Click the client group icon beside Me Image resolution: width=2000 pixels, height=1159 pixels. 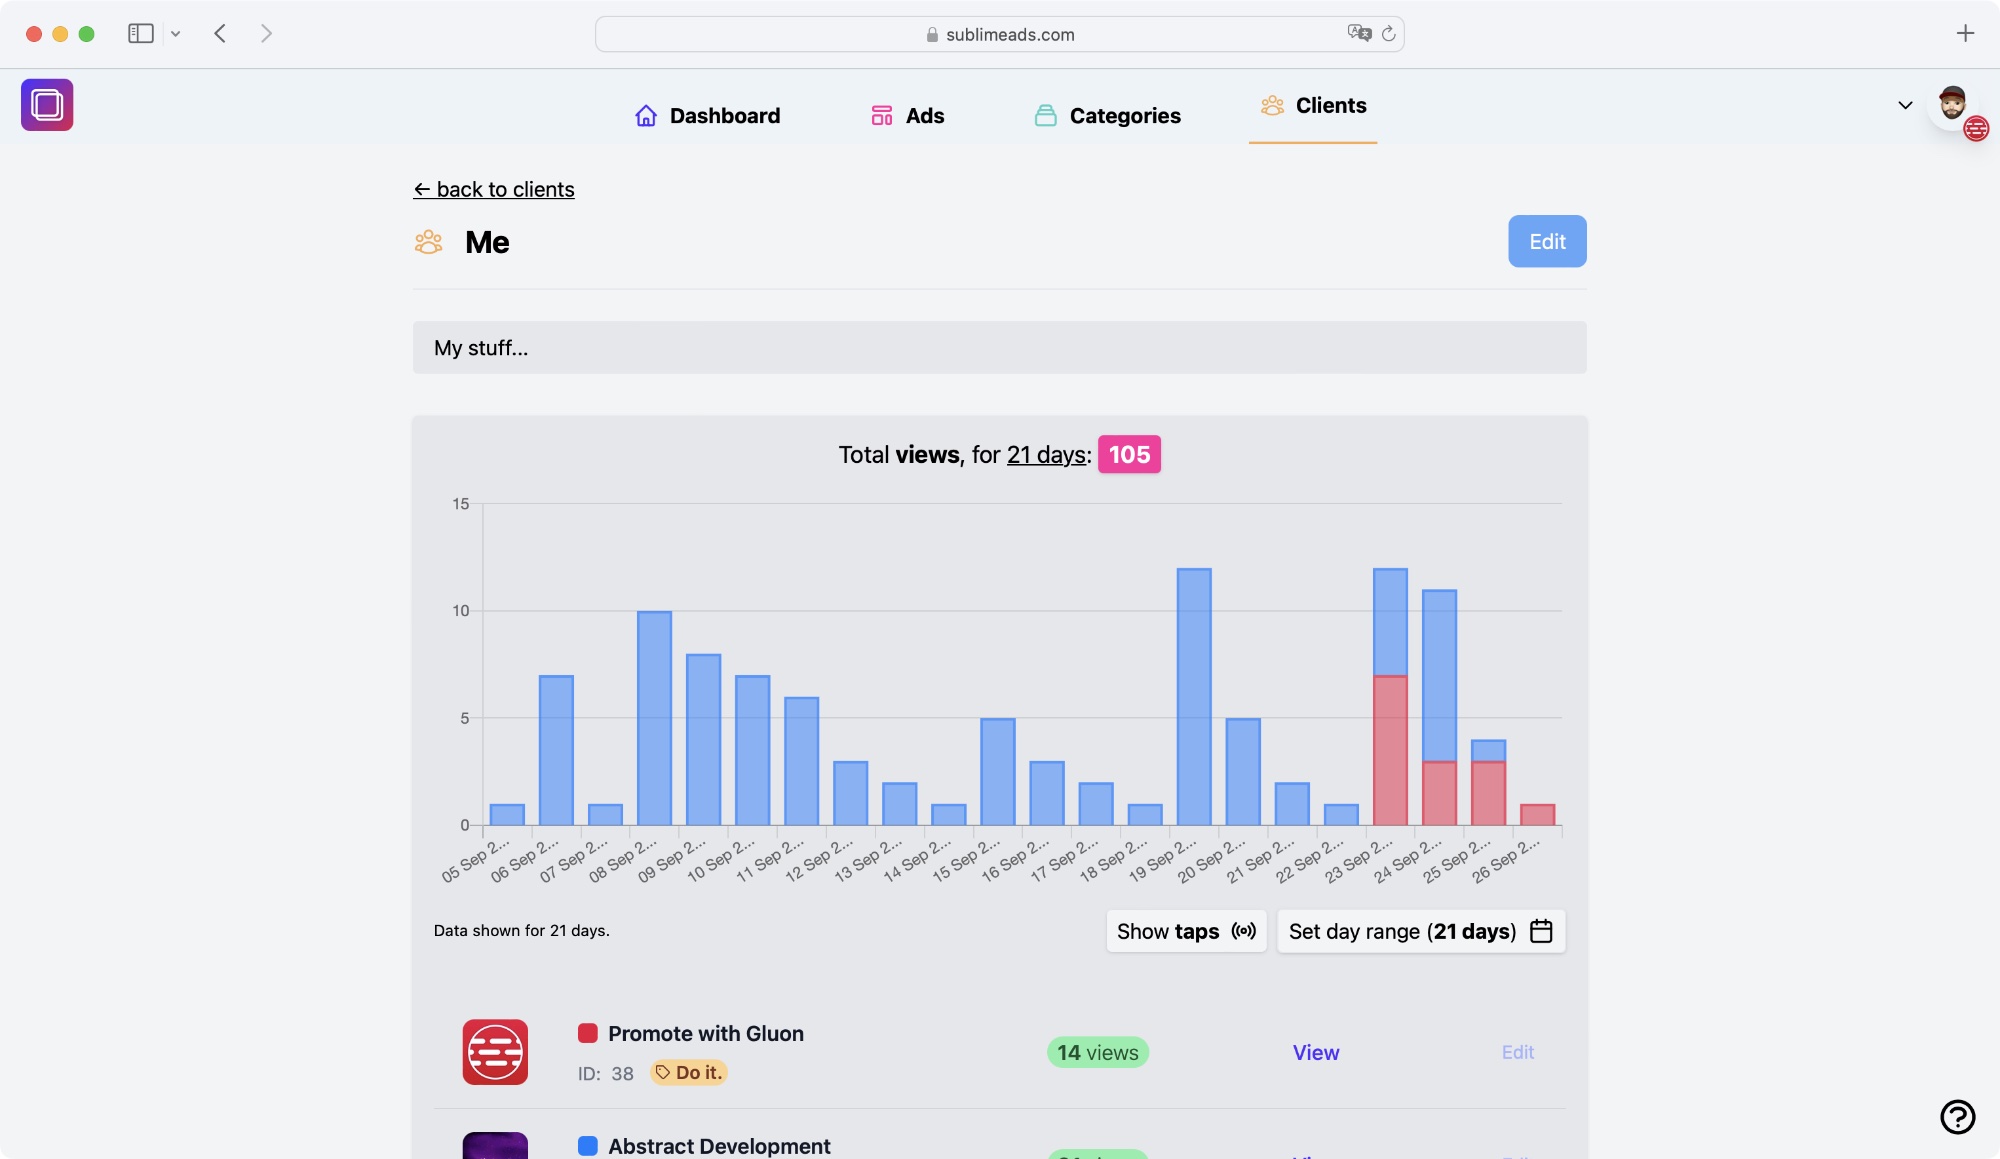[x=429, y=242]
